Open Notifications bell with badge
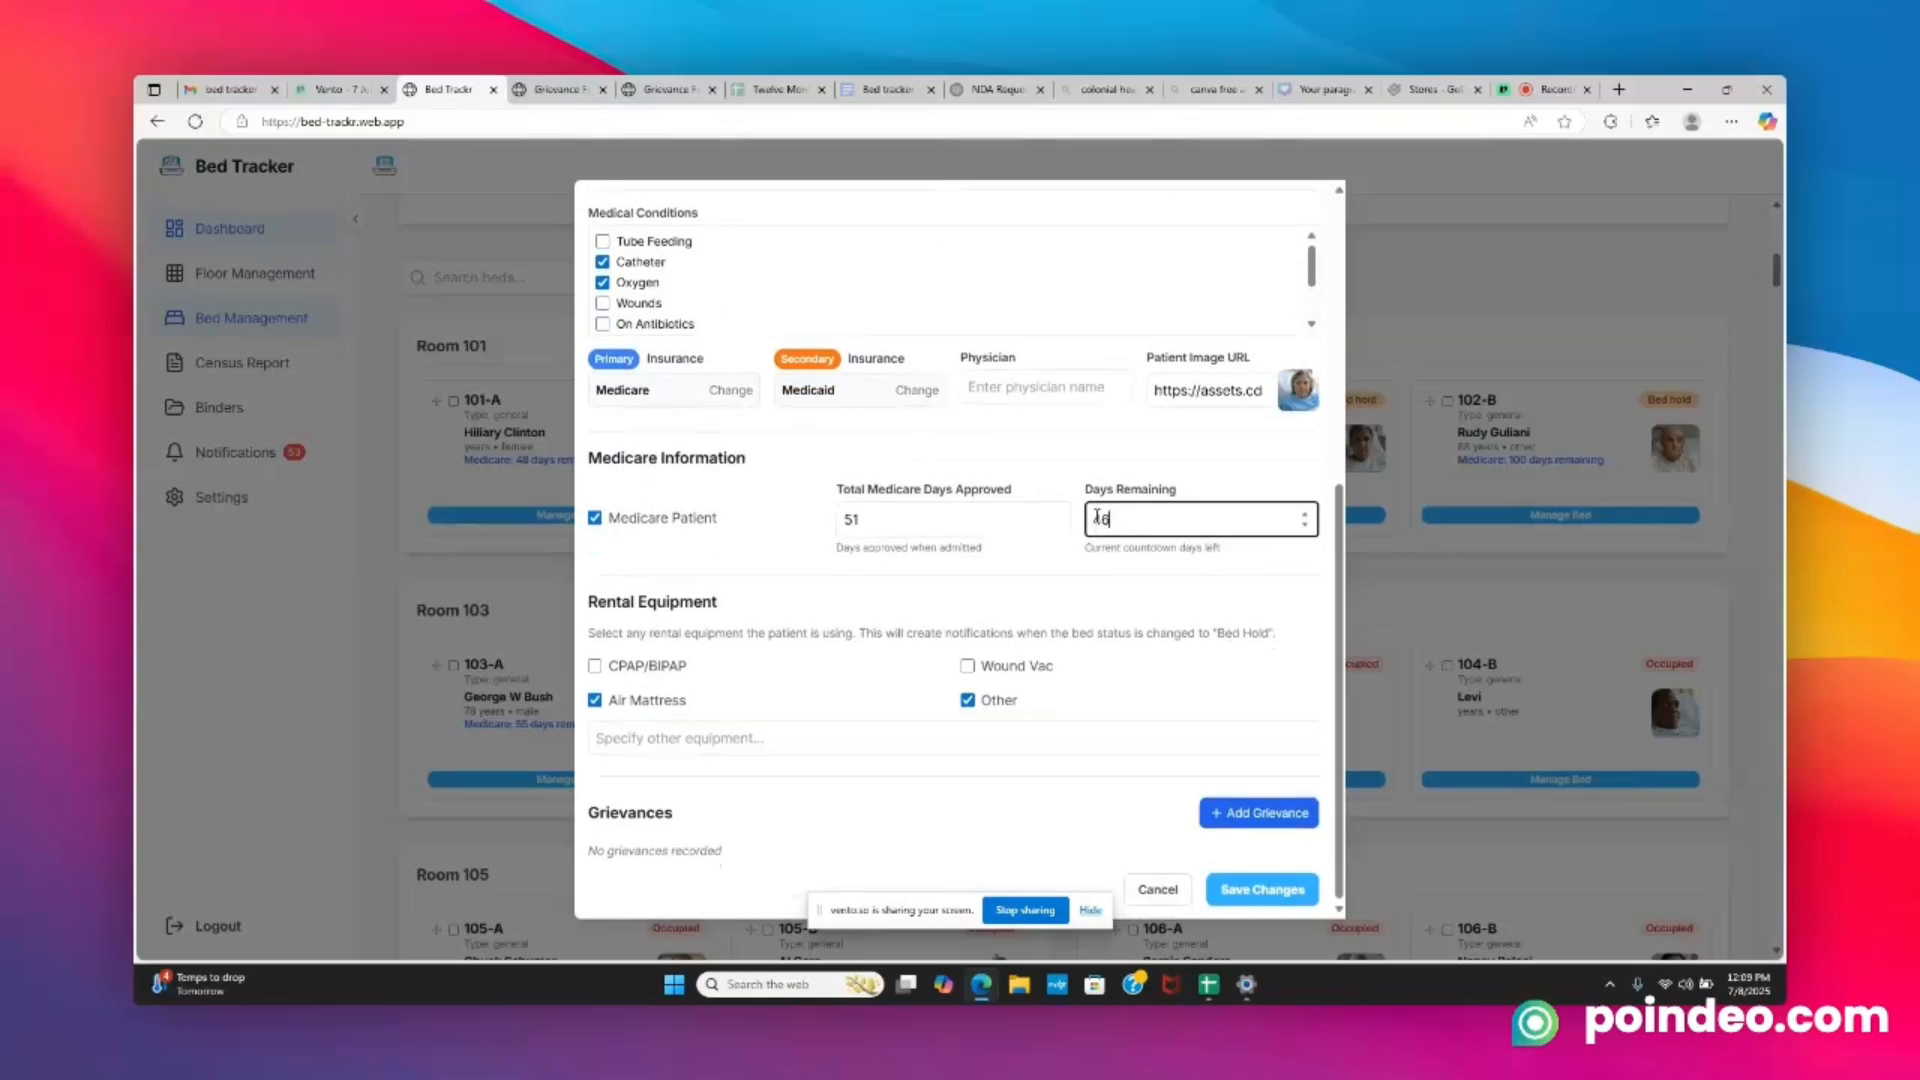 (174, 452)
